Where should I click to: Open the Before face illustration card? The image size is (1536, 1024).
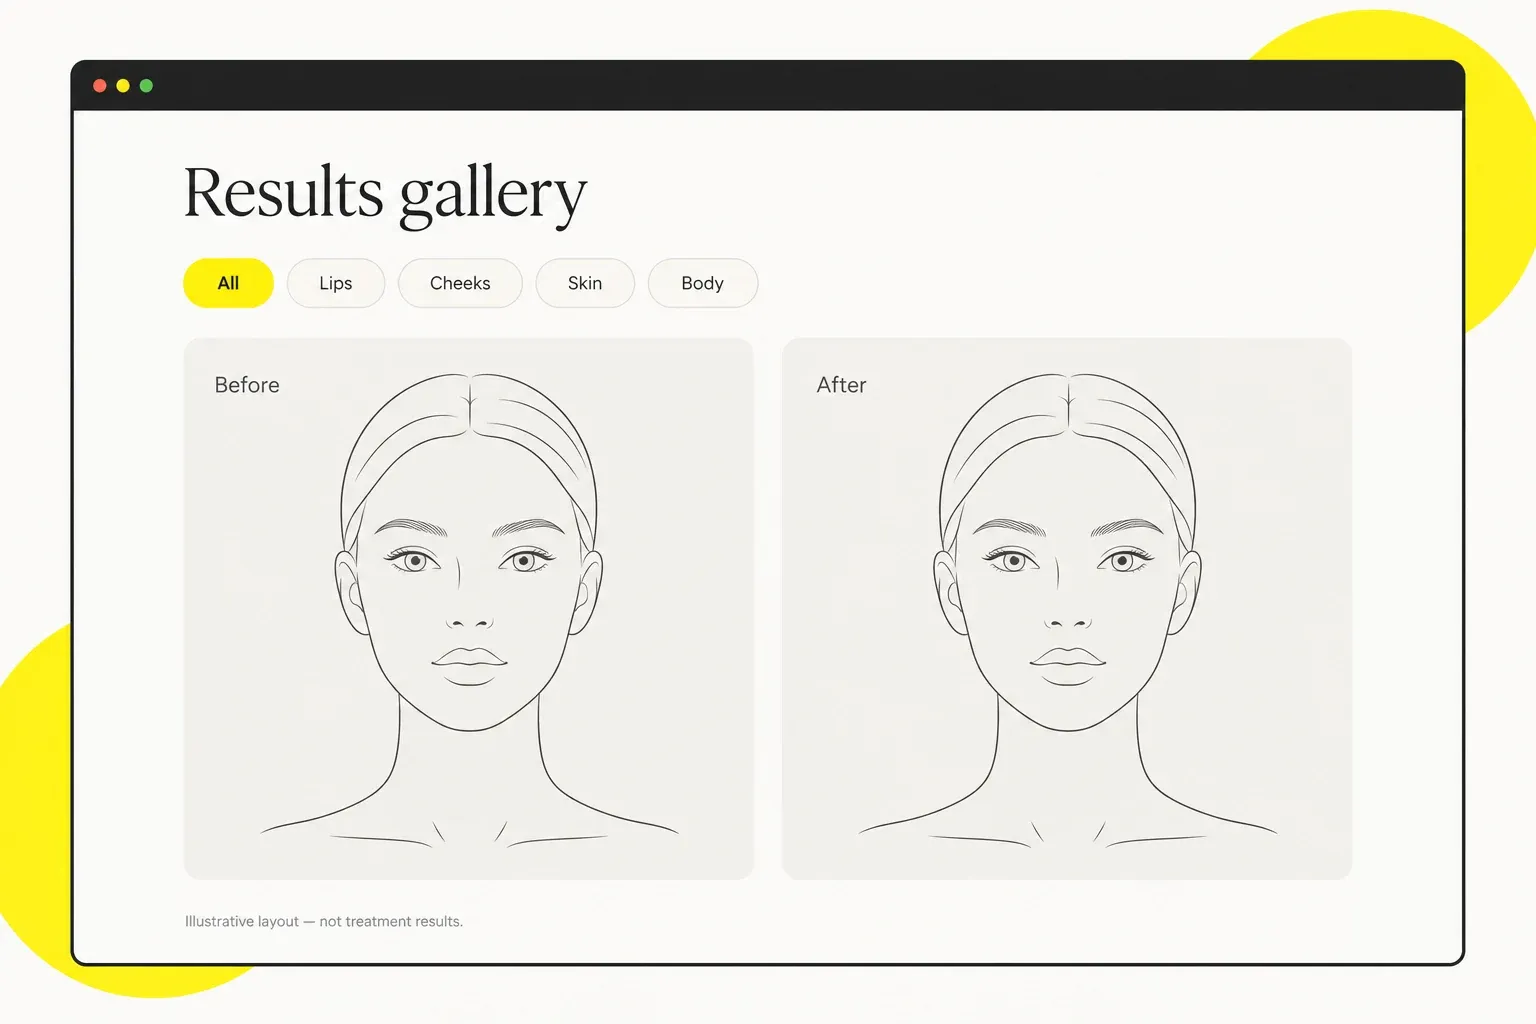(x=469, y=608)
